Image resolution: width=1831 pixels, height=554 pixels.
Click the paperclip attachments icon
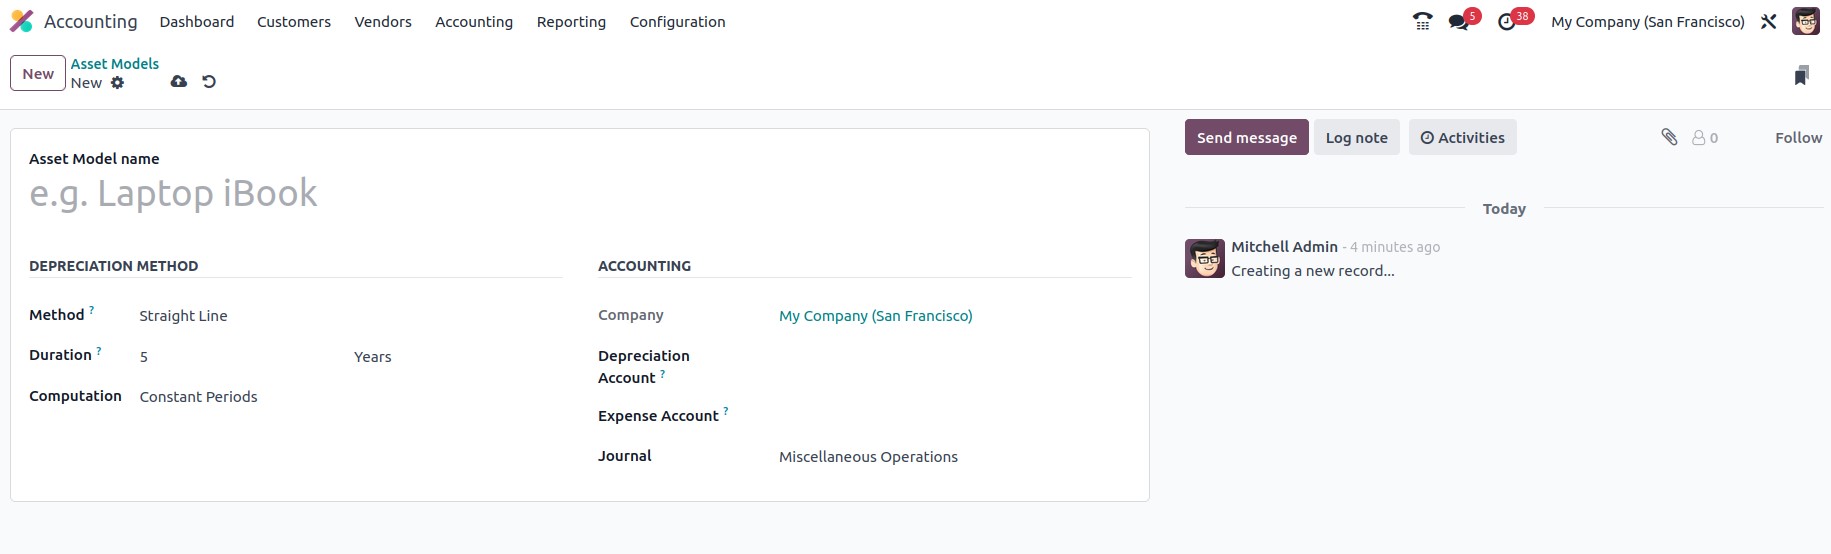coord(1669,137)
